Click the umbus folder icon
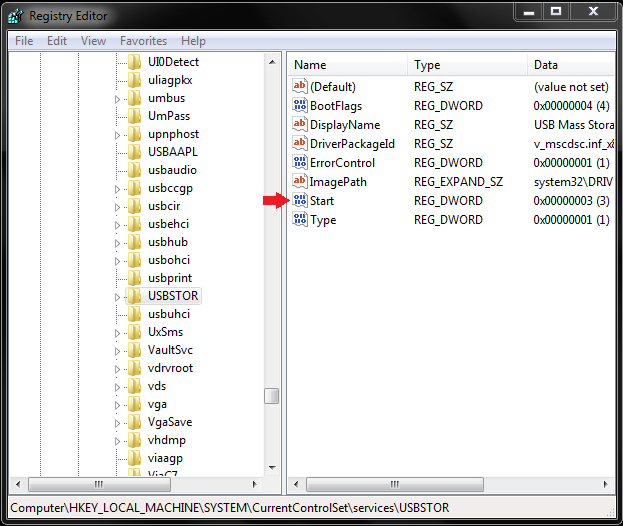The image size is (623, 526). 134,98
